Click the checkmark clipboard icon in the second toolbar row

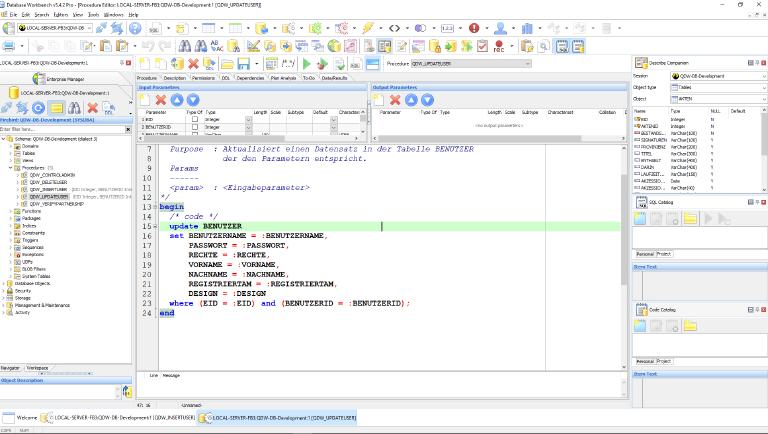(x=482, y=46)
